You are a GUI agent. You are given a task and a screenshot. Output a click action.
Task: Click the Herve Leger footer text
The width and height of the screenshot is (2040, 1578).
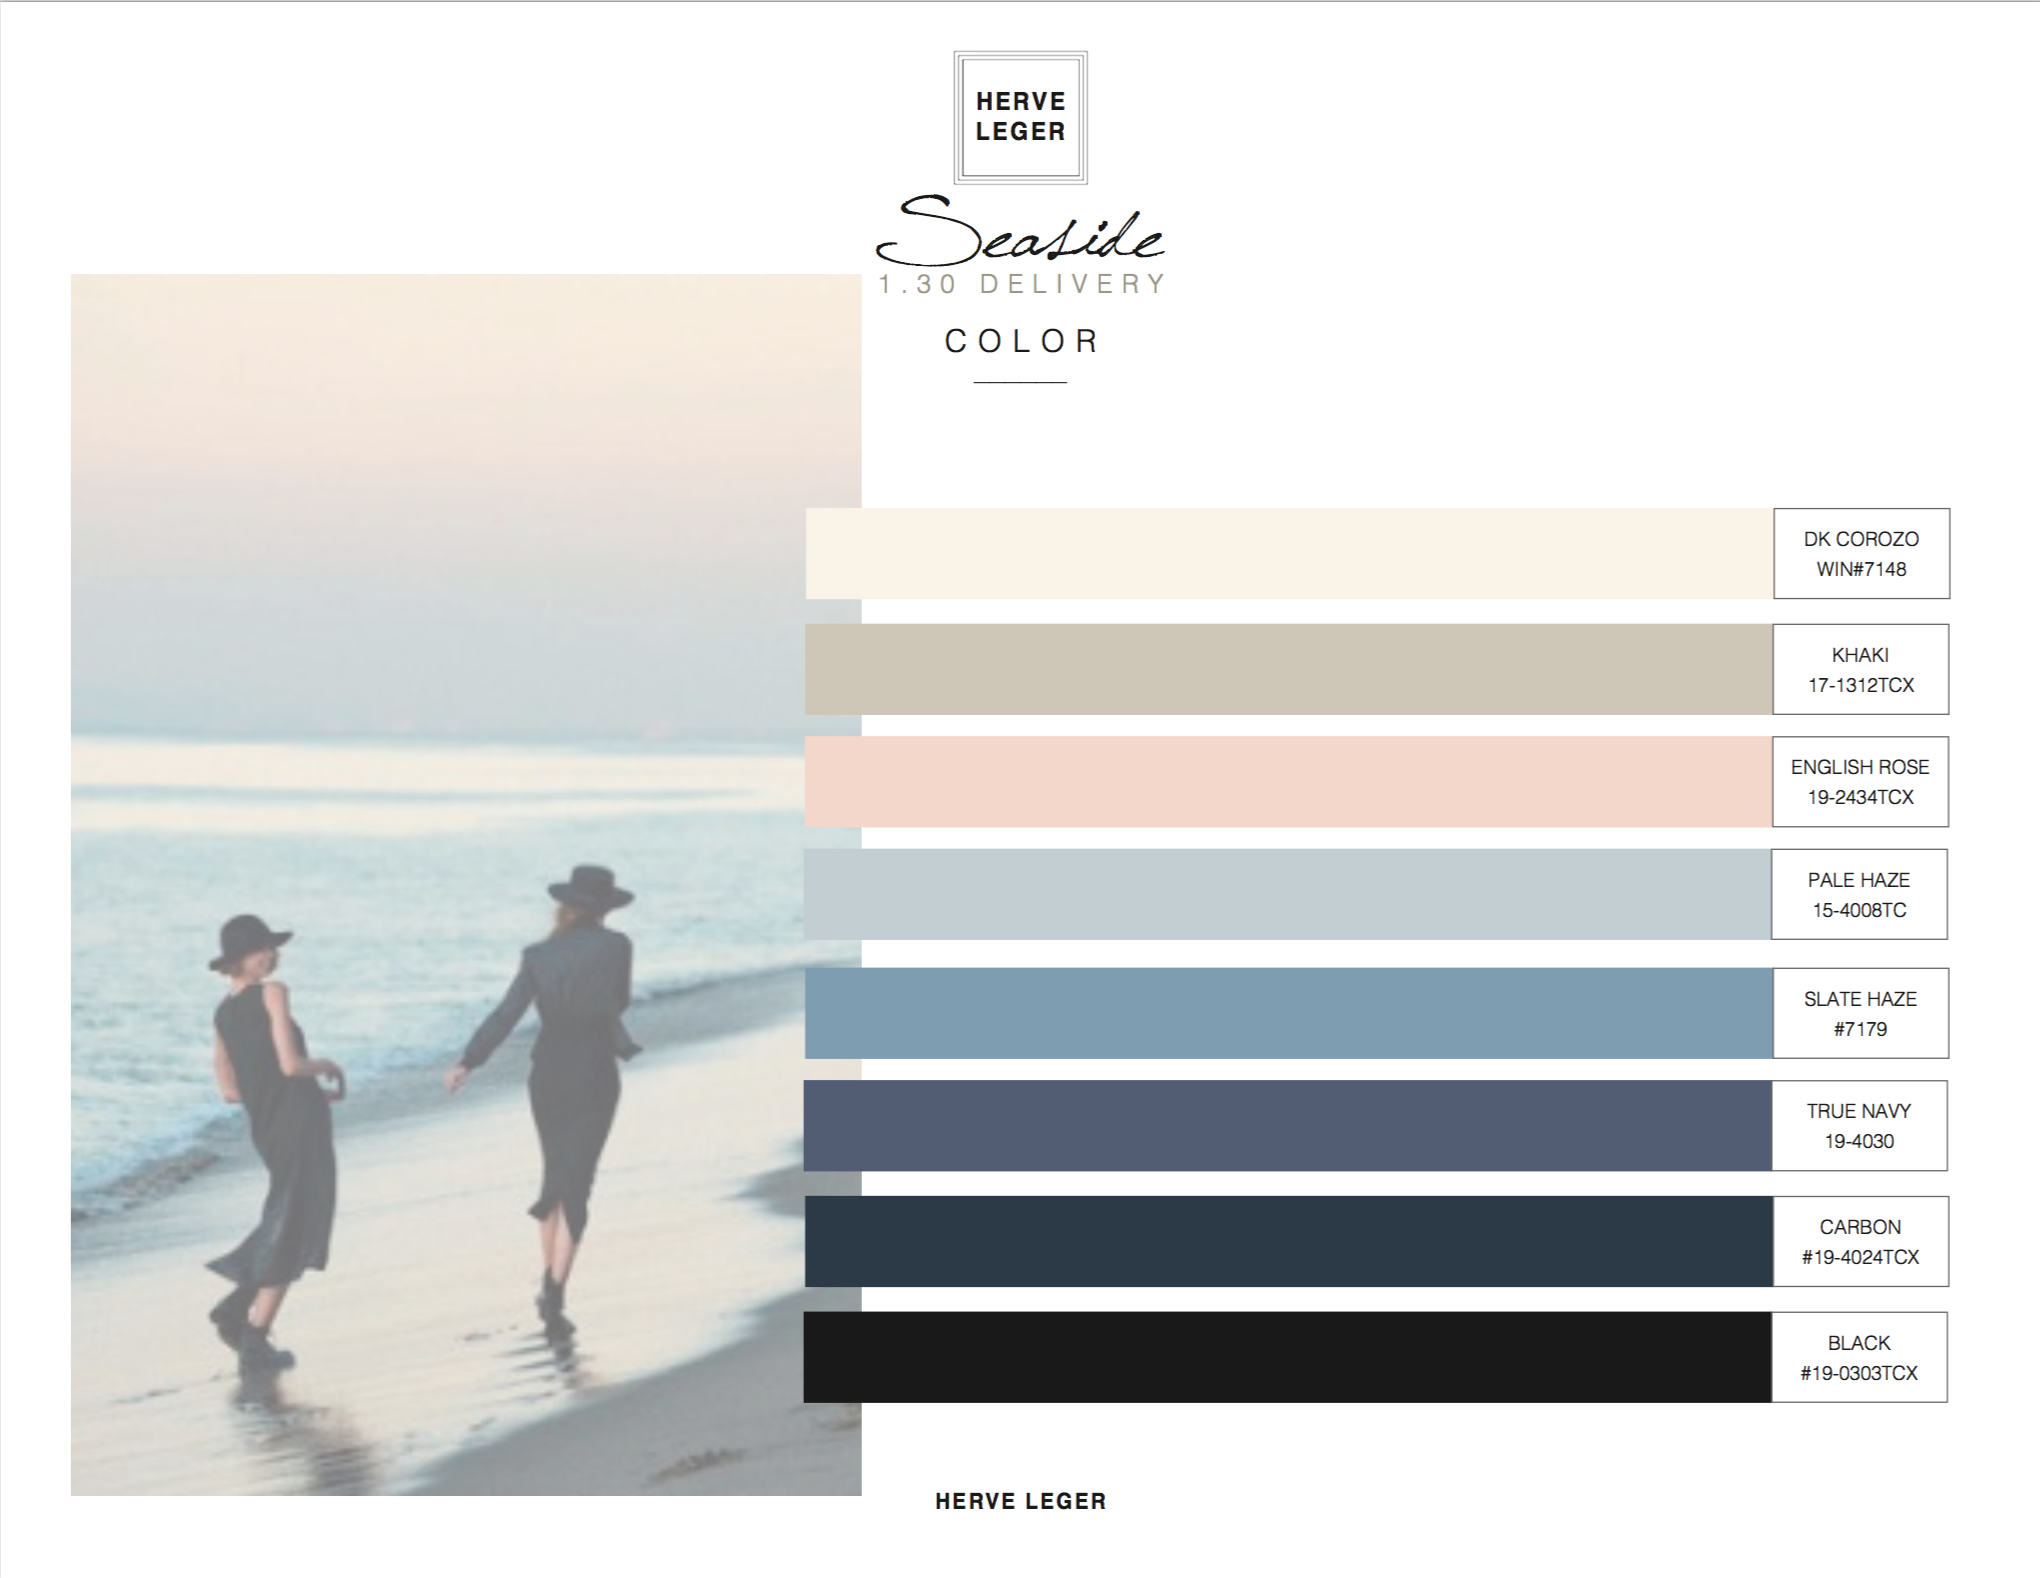click(x=1020, y=1501)
